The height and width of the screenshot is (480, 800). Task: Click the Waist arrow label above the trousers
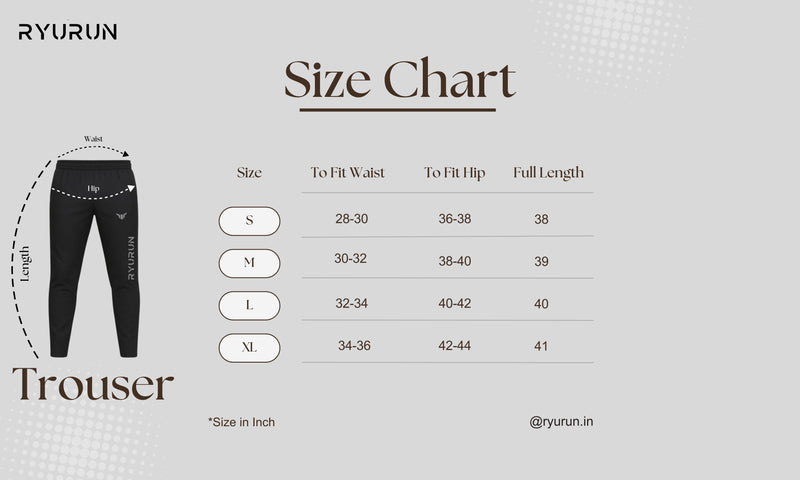click(93, 139)
